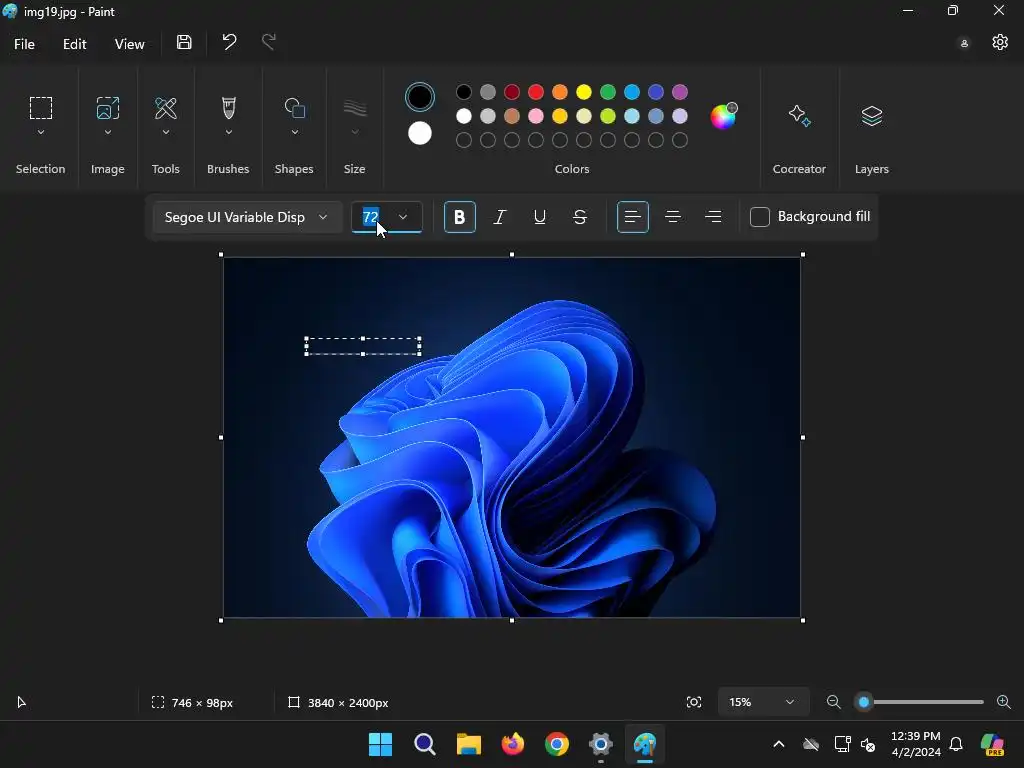This screenshot has height=768, width=1024.
Task: Align text center
Action: 673,217
